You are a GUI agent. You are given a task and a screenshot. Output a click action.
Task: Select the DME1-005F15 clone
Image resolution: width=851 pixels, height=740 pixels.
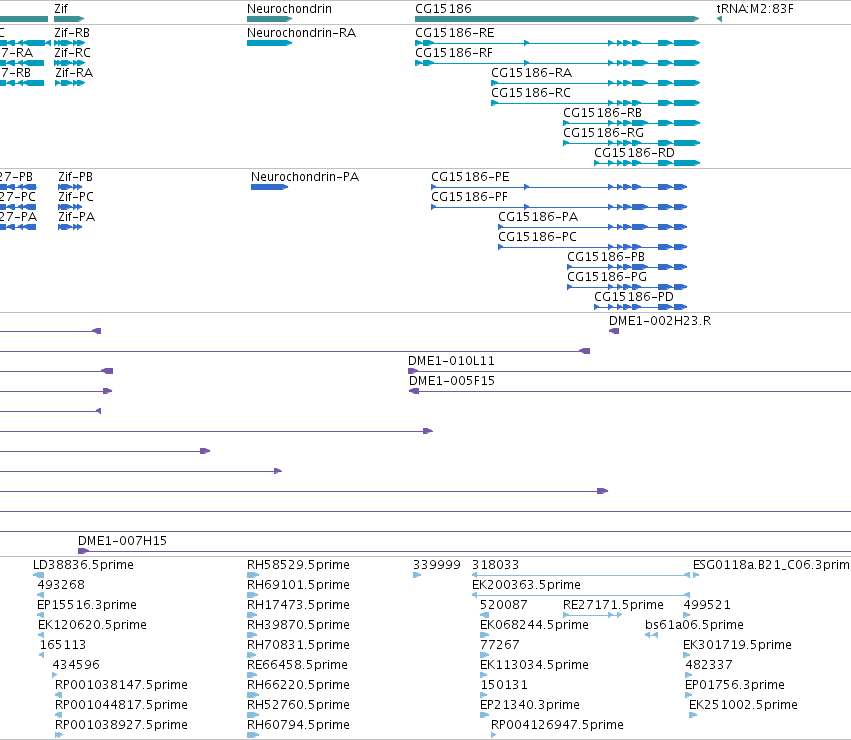452,381
